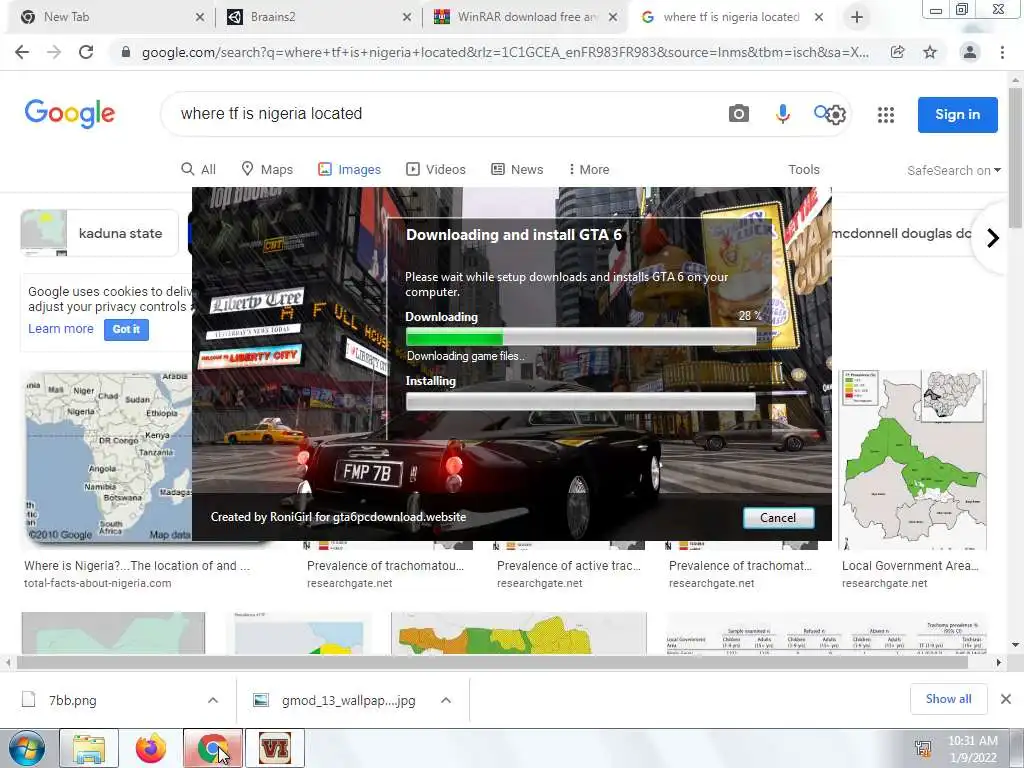Open the GTA VI installer taskbar icon

(275, 748)
